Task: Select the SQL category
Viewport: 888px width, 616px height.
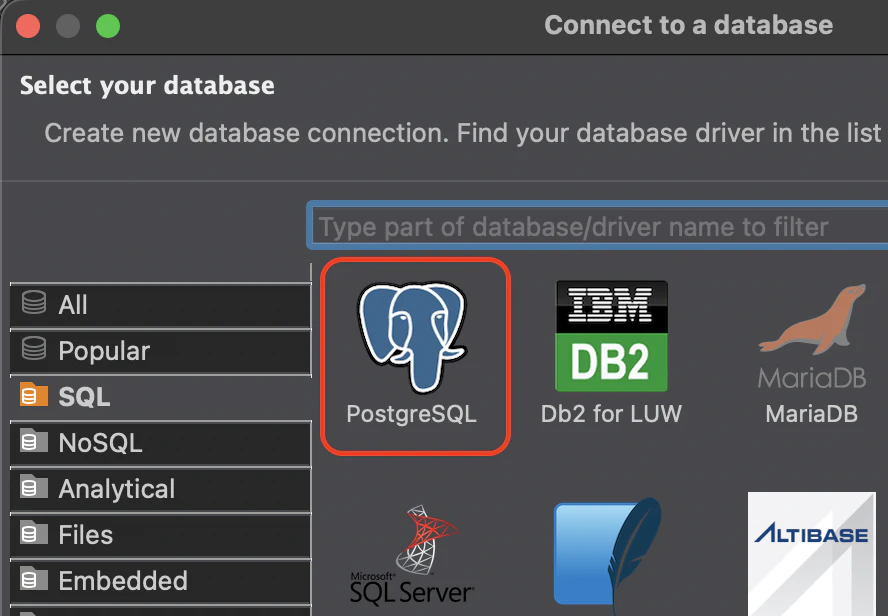Action: pos(161,397)
